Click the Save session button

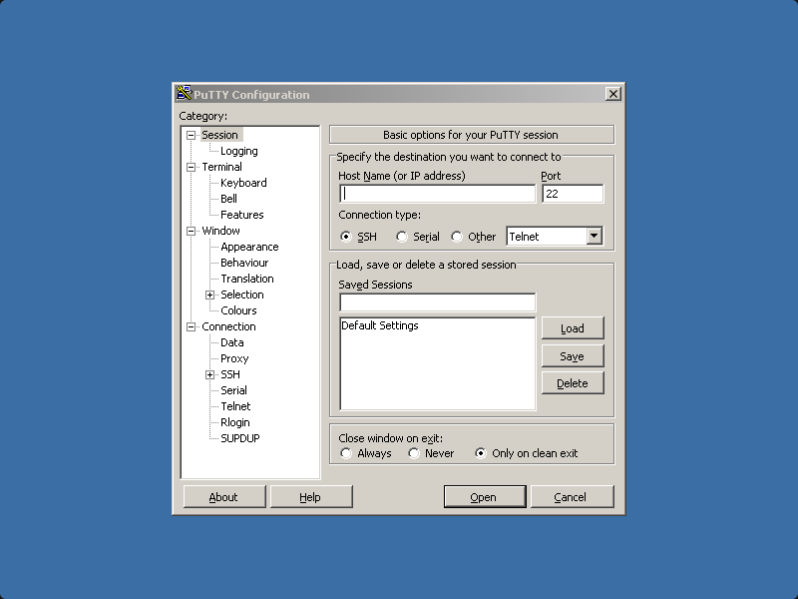click(573, 356)
